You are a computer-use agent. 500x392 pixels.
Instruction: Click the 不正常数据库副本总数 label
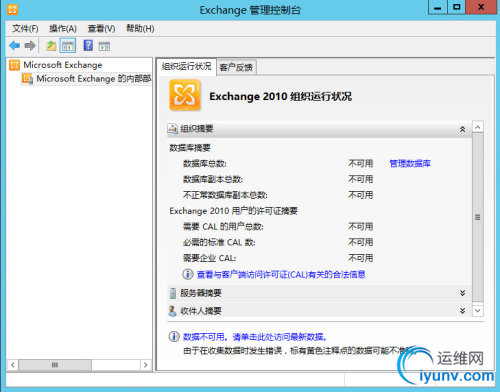pos(225,195)
